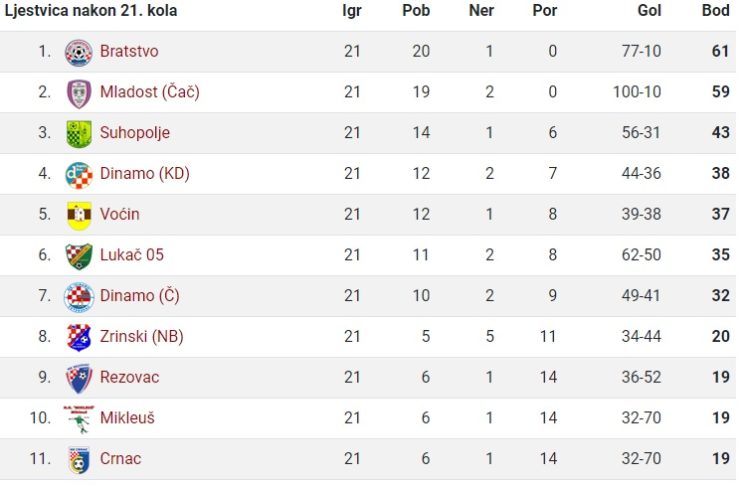Click the Voćin yellow crest icon
Screen dimensions: 741x486
click(78, 216)
